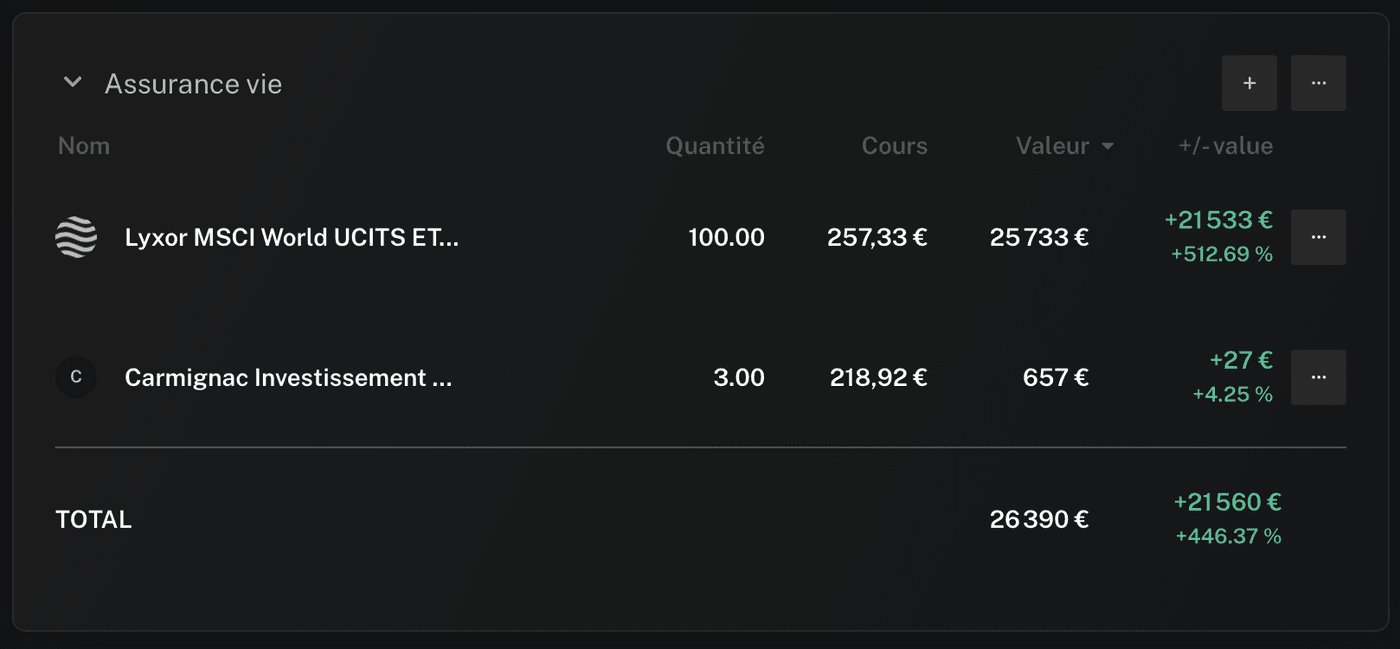The image size is (1400, 649).
Task: Open Carmignac Investissement row options menu
Action: [1318, 377]
